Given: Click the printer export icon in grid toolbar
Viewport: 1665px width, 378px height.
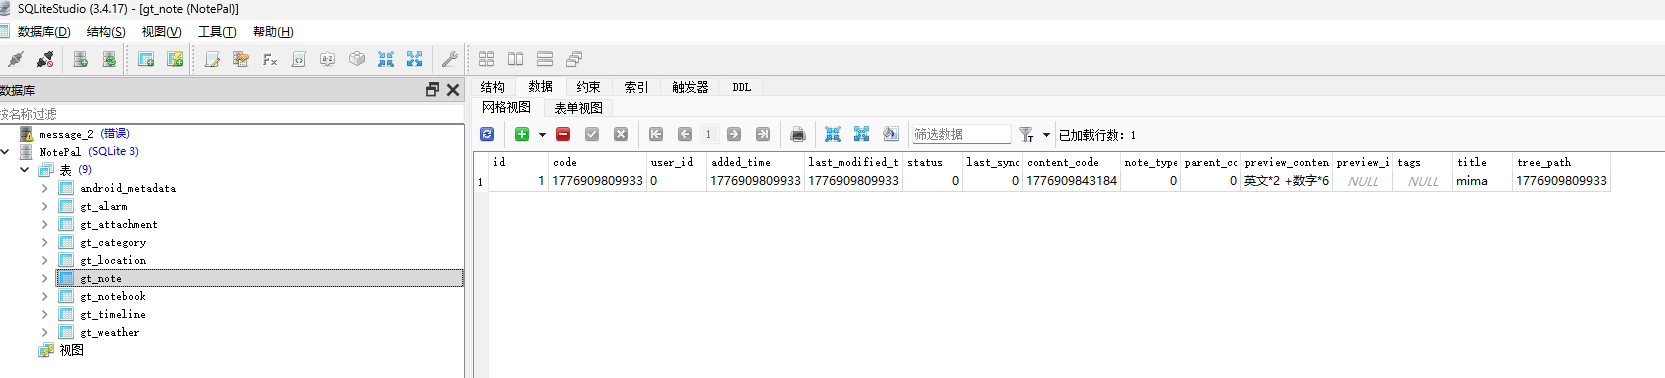Looking at the screenshot, I should 798,134.
